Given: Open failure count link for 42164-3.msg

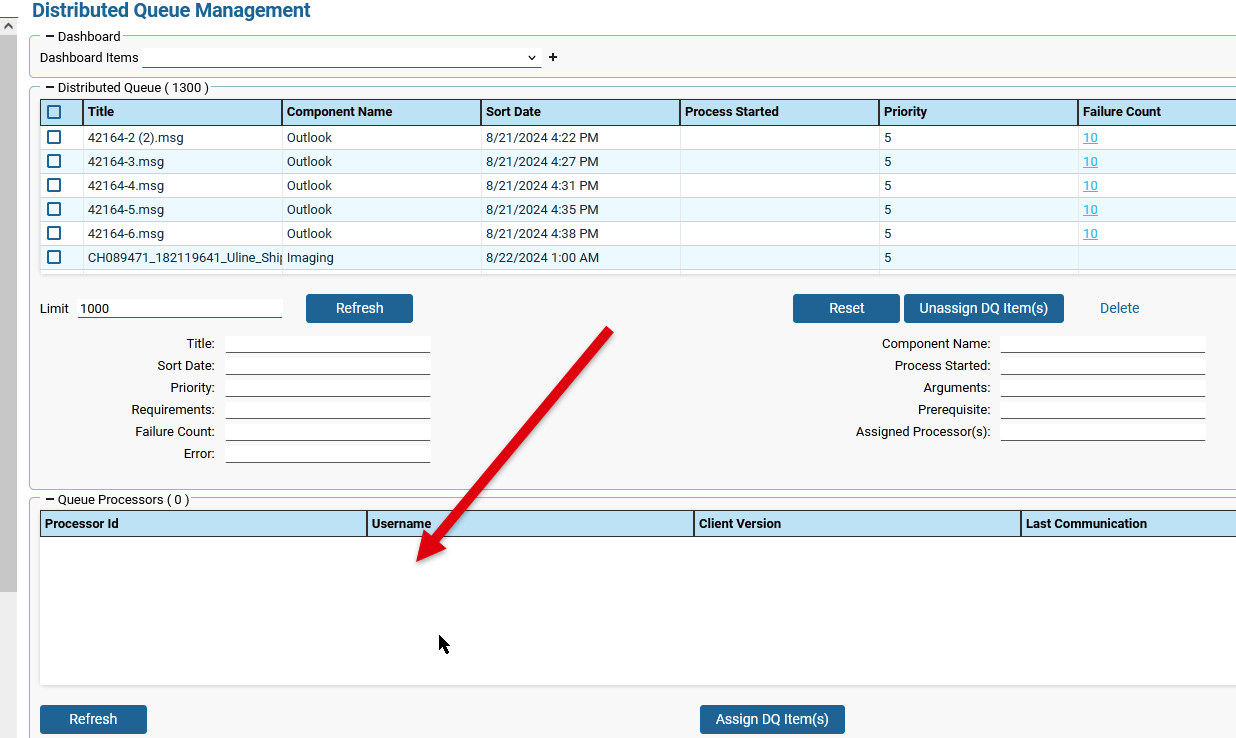Looking at the screenshot, I should (x=1090, y=162).
